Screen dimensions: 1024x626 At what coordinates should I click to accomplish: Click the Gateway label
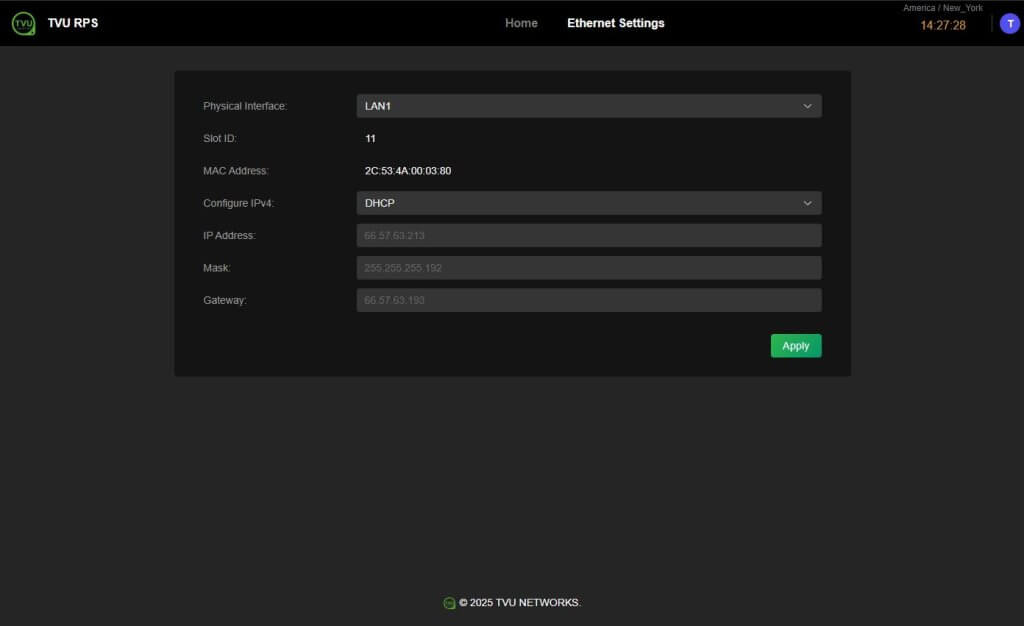click(x=225, y=300)
